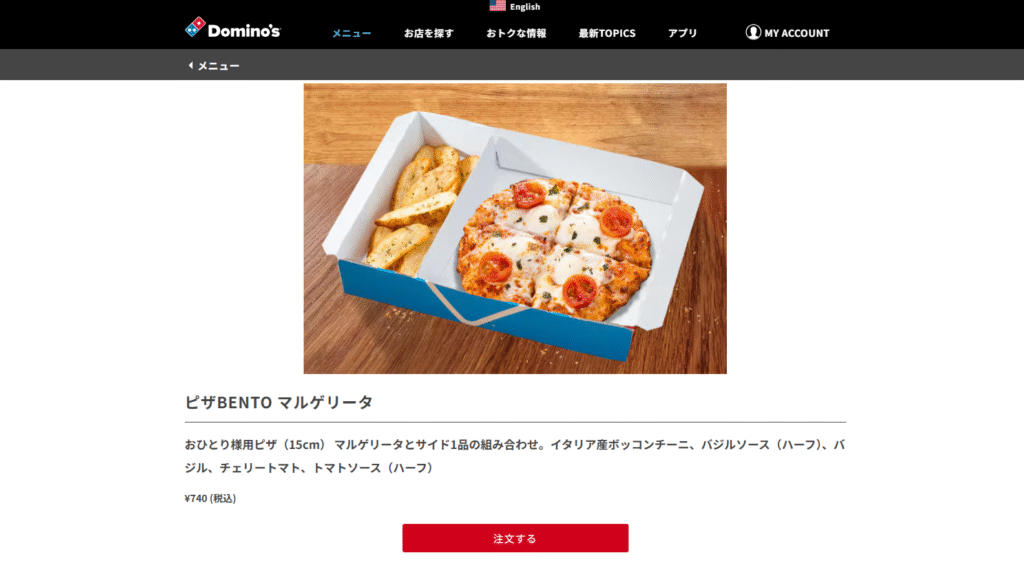Click the ピザBENTO マルゲリータ title
This screenshot has width=1024, height=573.
coord(279,402)
